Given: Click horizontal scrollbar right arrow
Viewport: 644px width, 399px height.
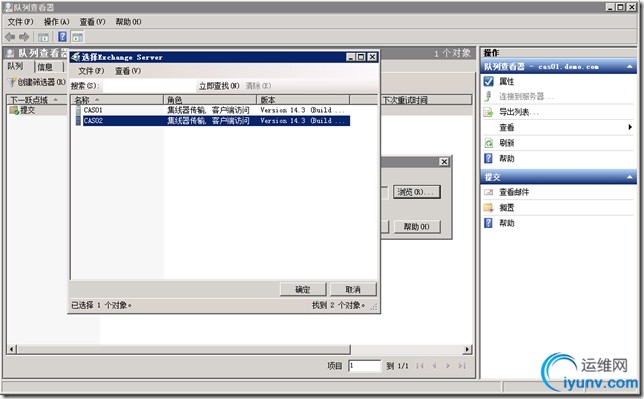Looking at the screenshot, I should (x=467, y=349).
